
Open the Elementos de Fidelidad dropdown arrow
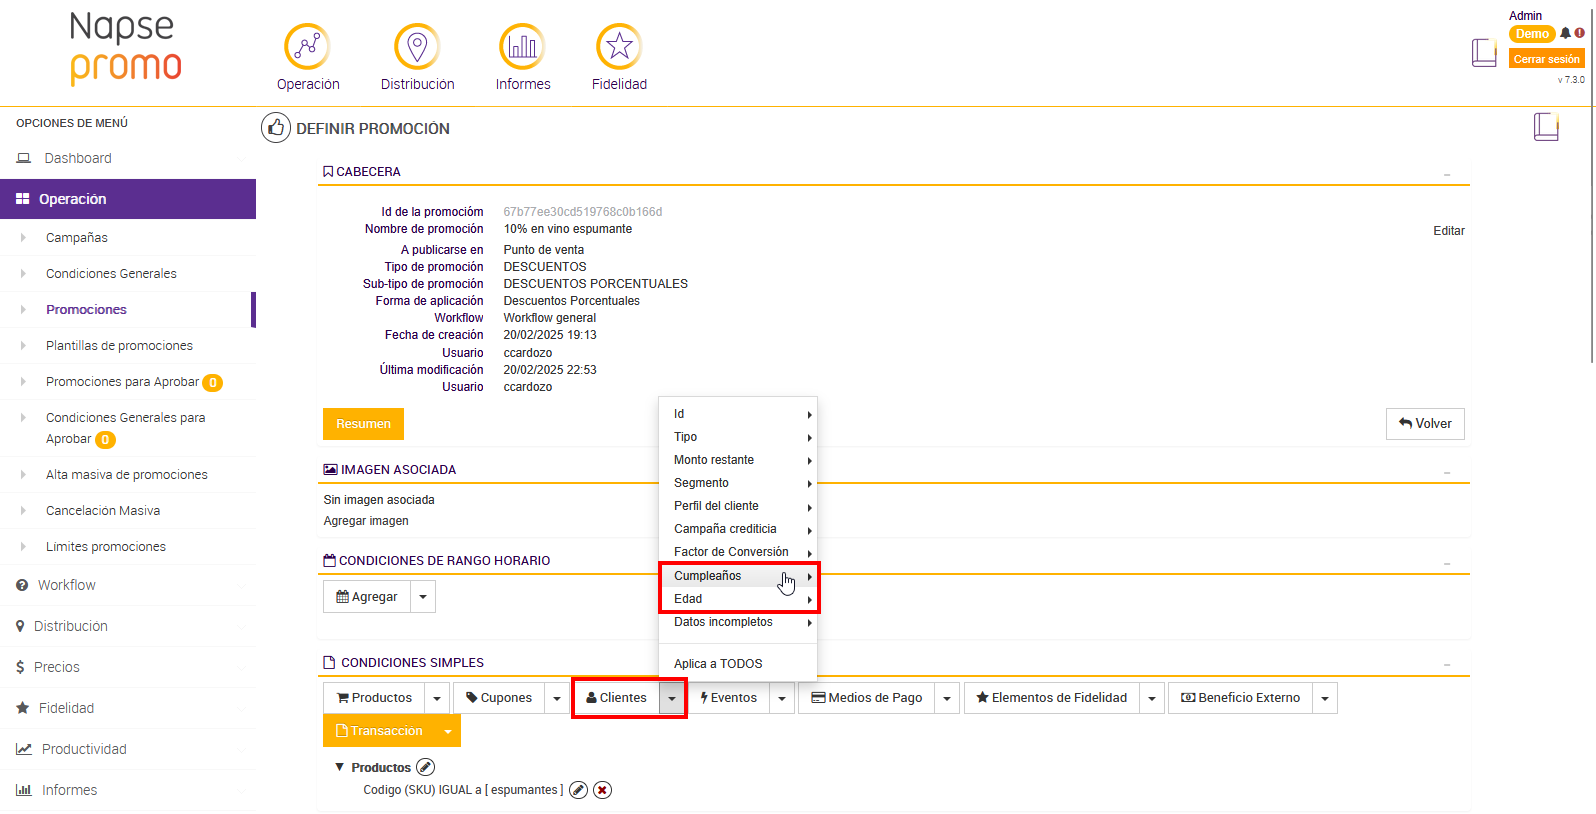pos(1152,698)
